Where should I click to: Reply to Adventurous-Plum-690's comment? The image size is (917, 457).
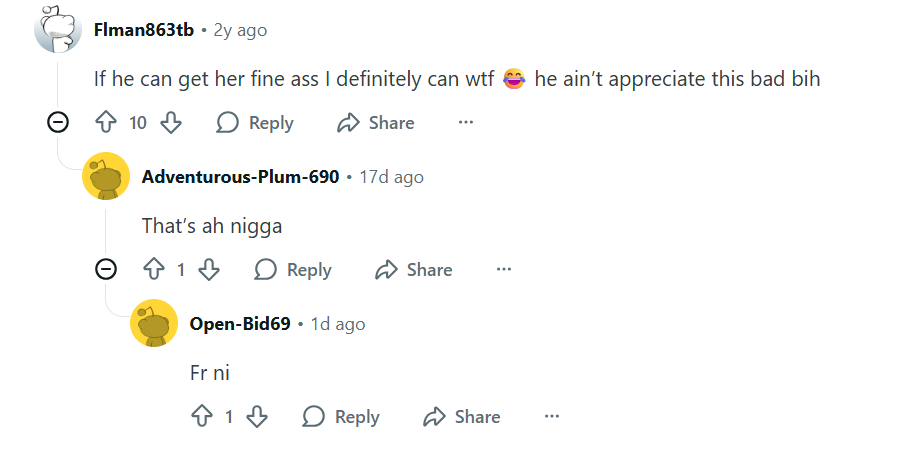coord(293,270)
